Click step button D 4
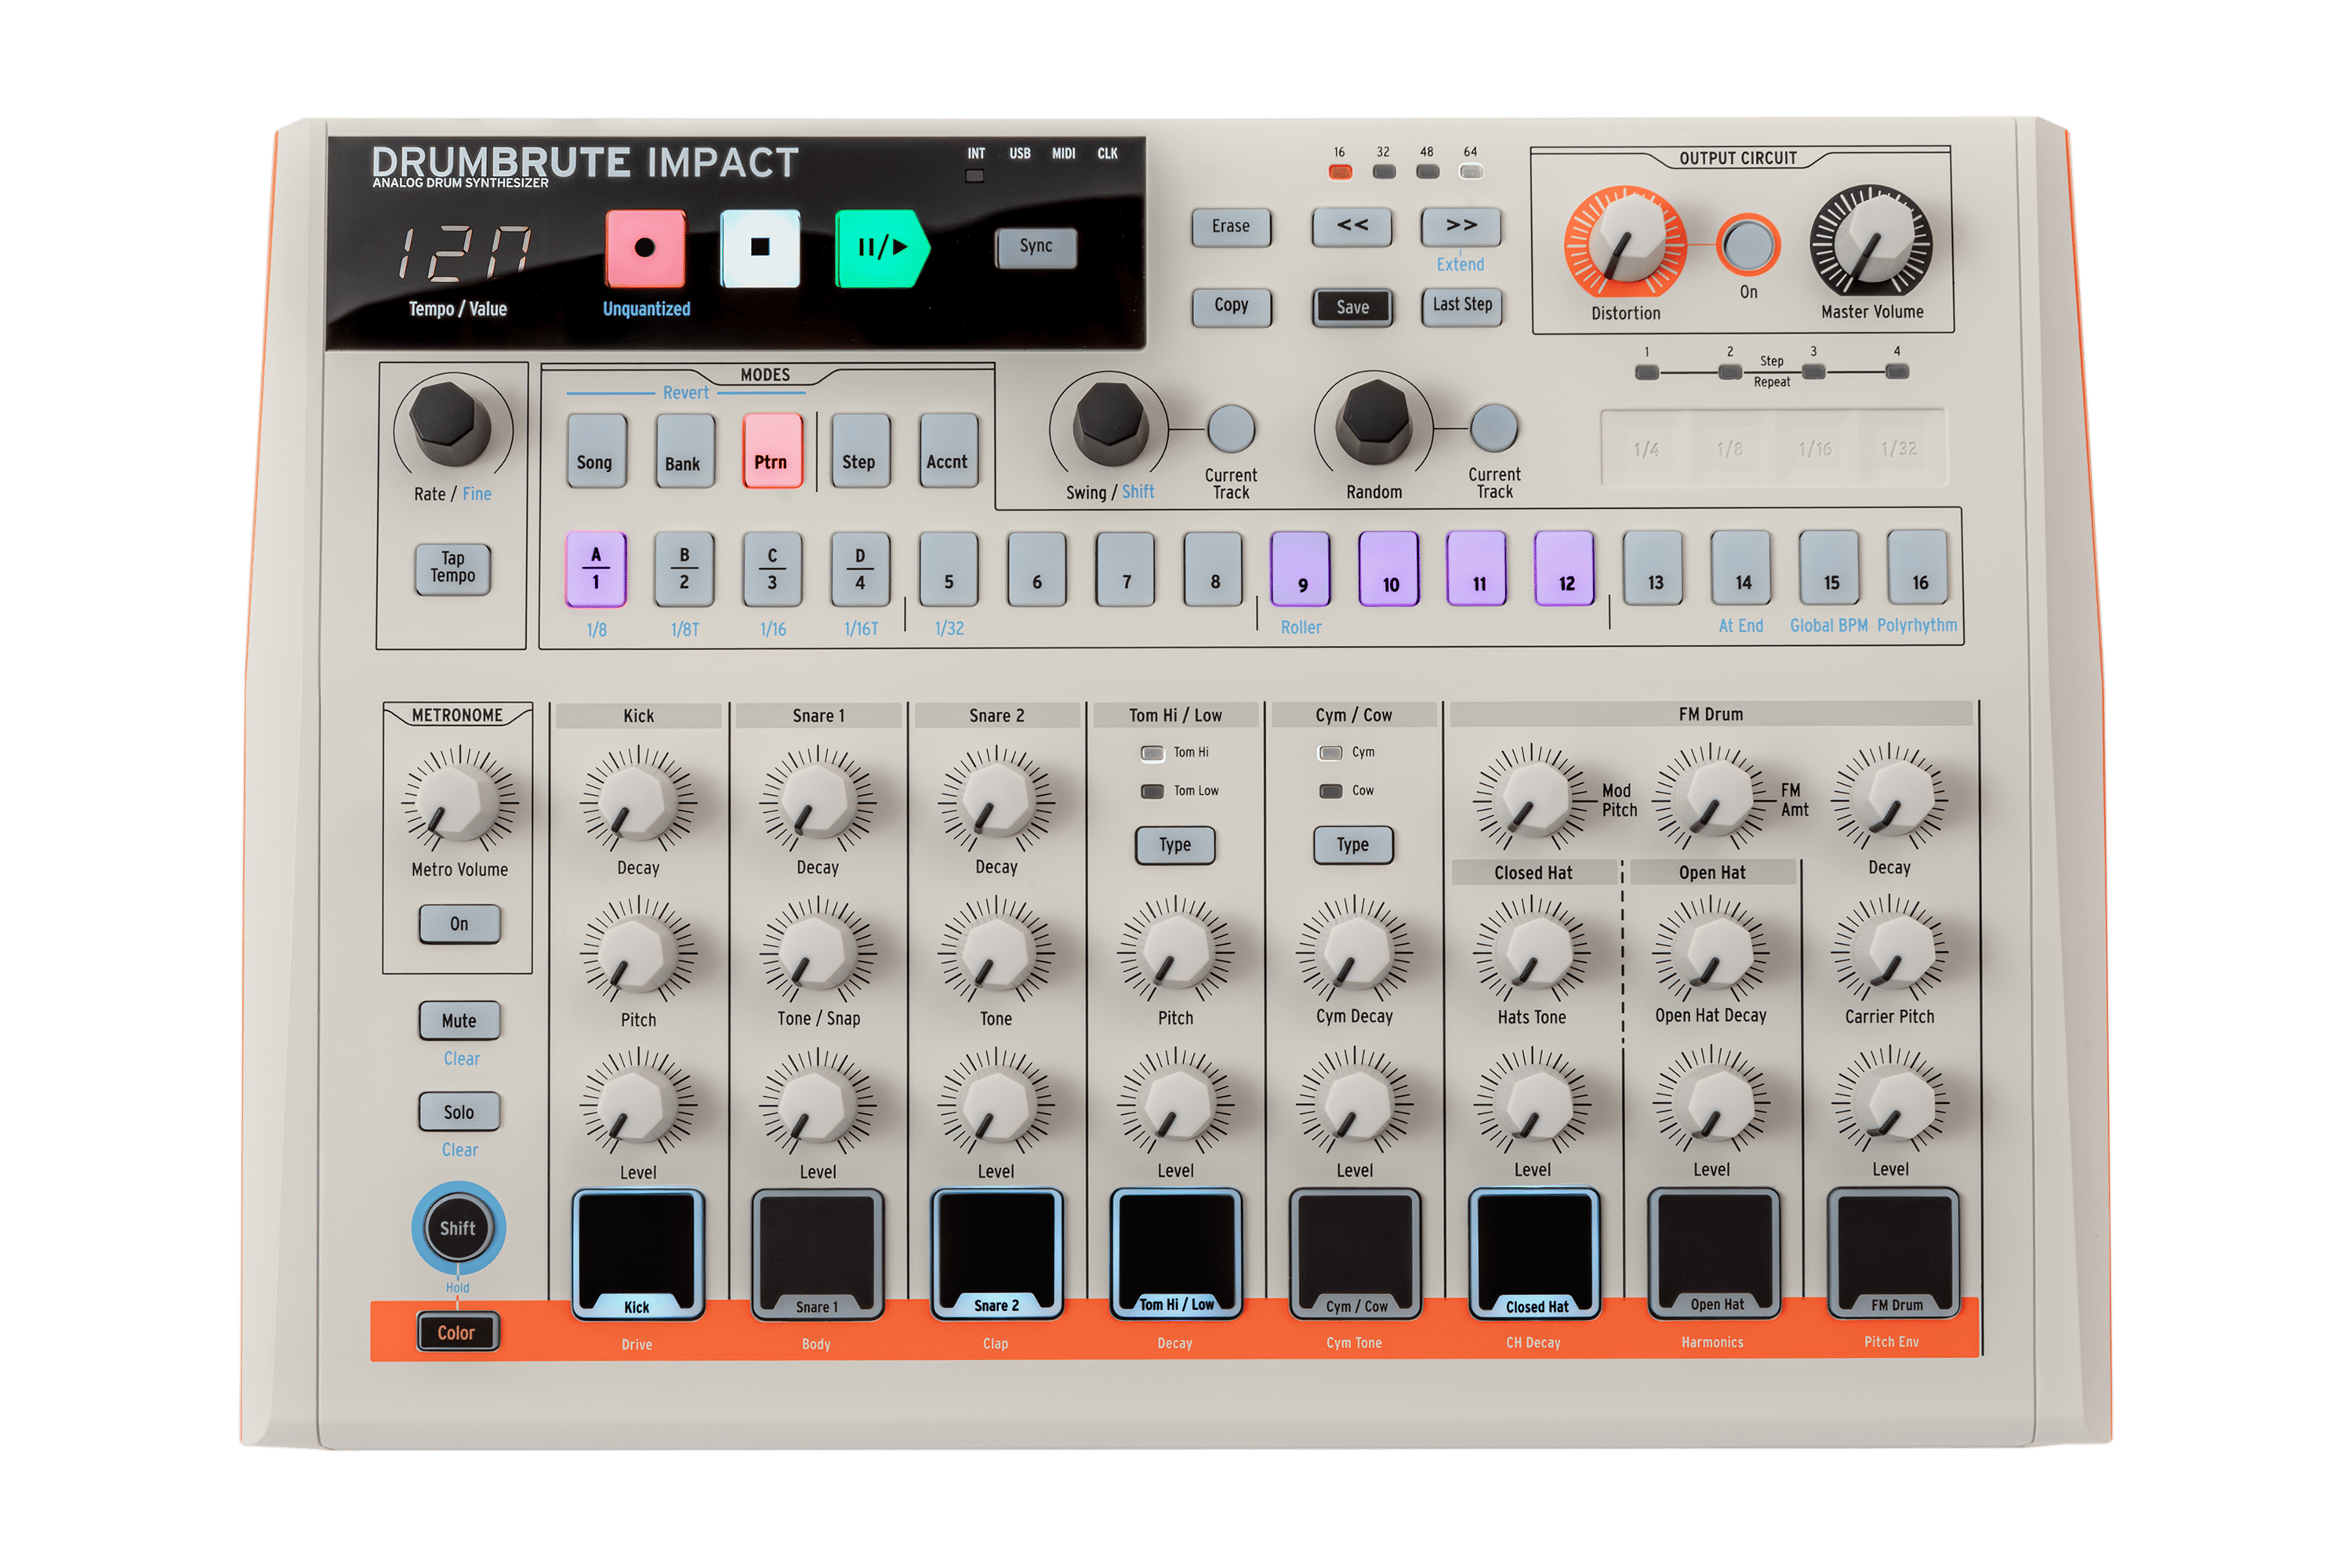Screen dimensions: 2352x1568 (x=860, y=569)
